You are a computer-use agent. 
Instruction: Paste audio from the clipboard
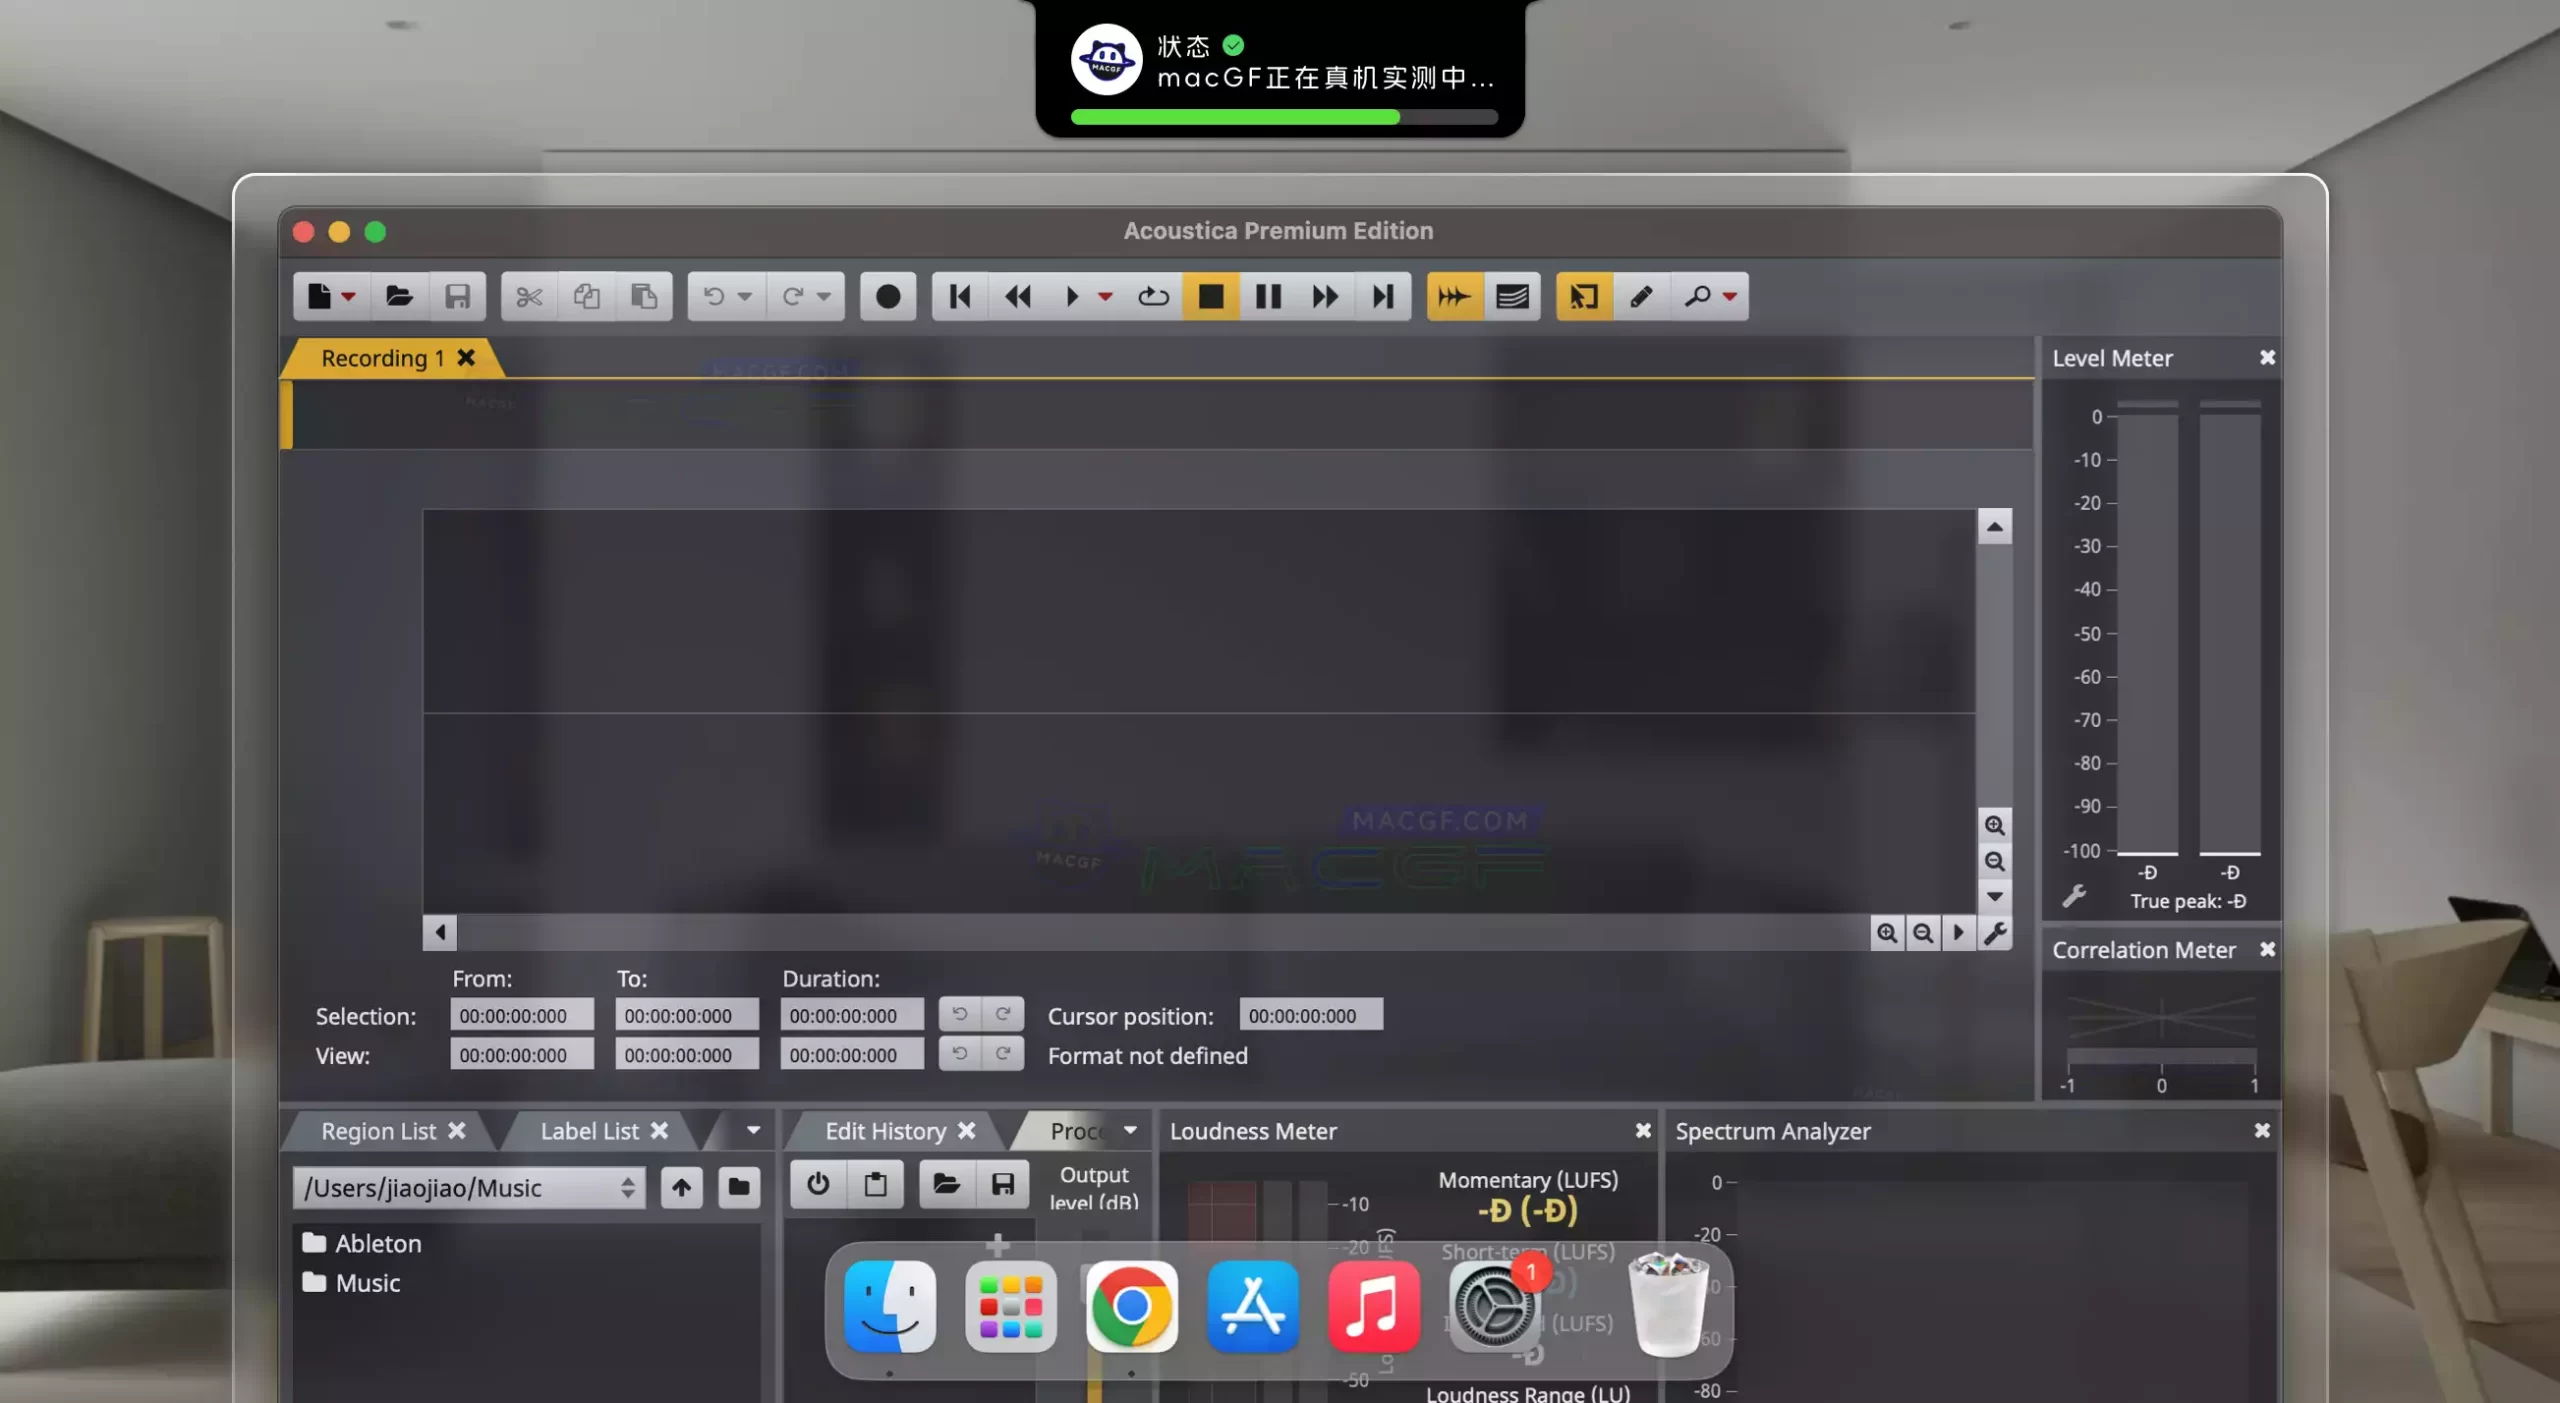point(644,296)
